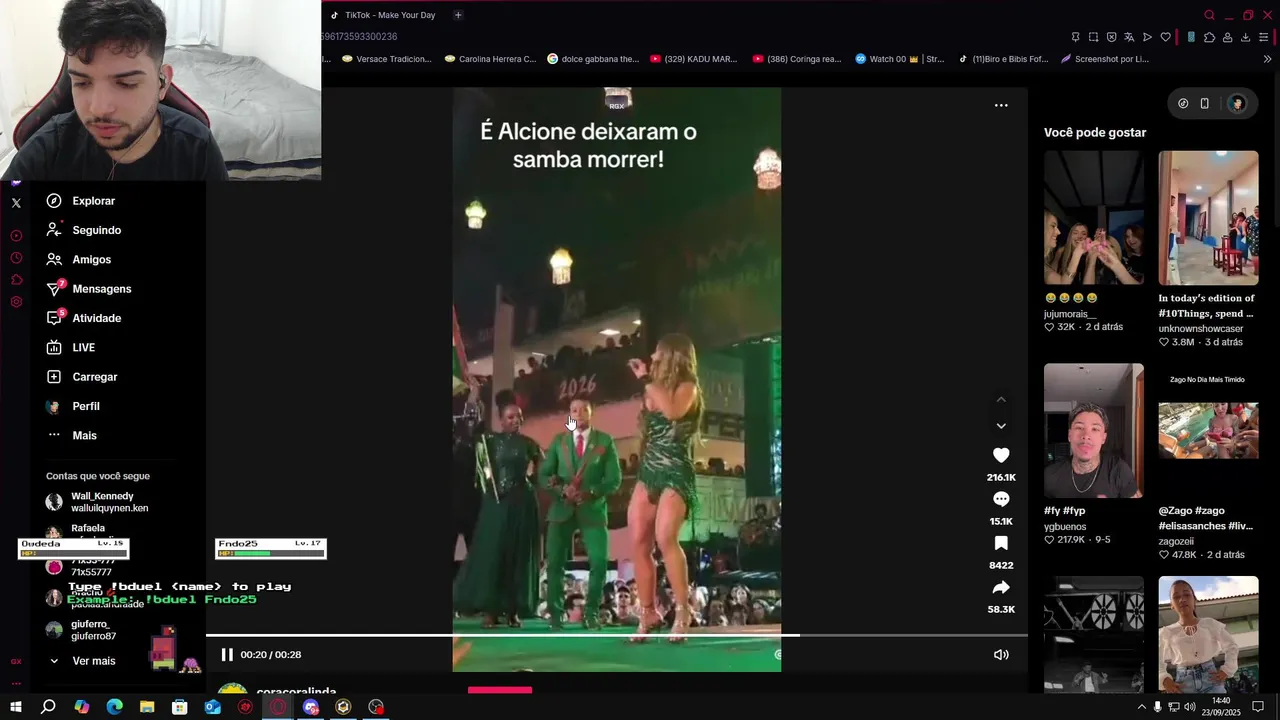
Task: Like the video with heart icon
Action: [1001, 455]
